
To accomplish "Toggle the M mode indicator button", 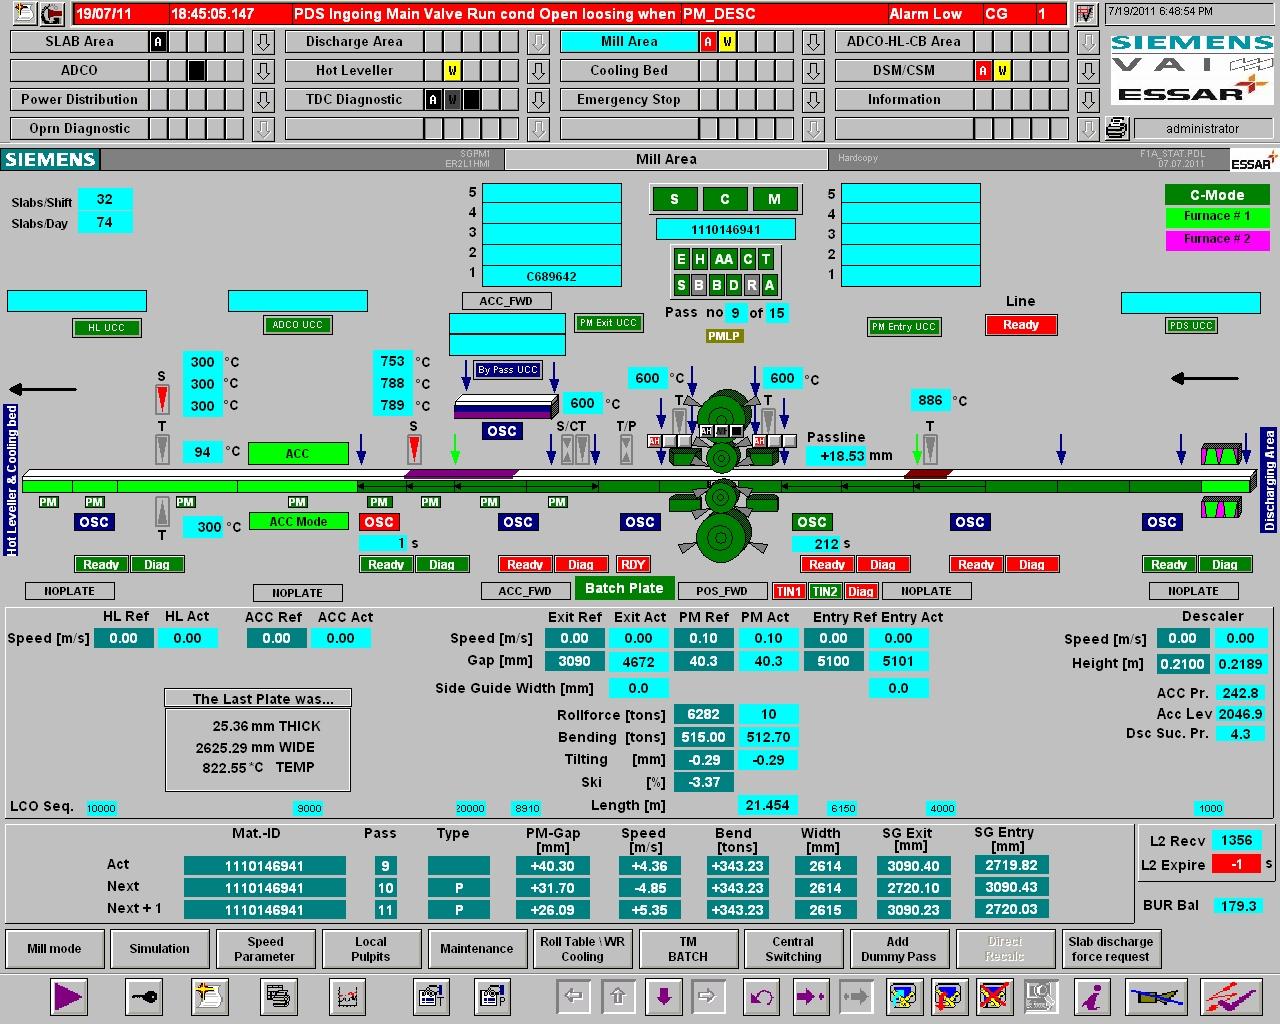I will click(x=773, y=199).
